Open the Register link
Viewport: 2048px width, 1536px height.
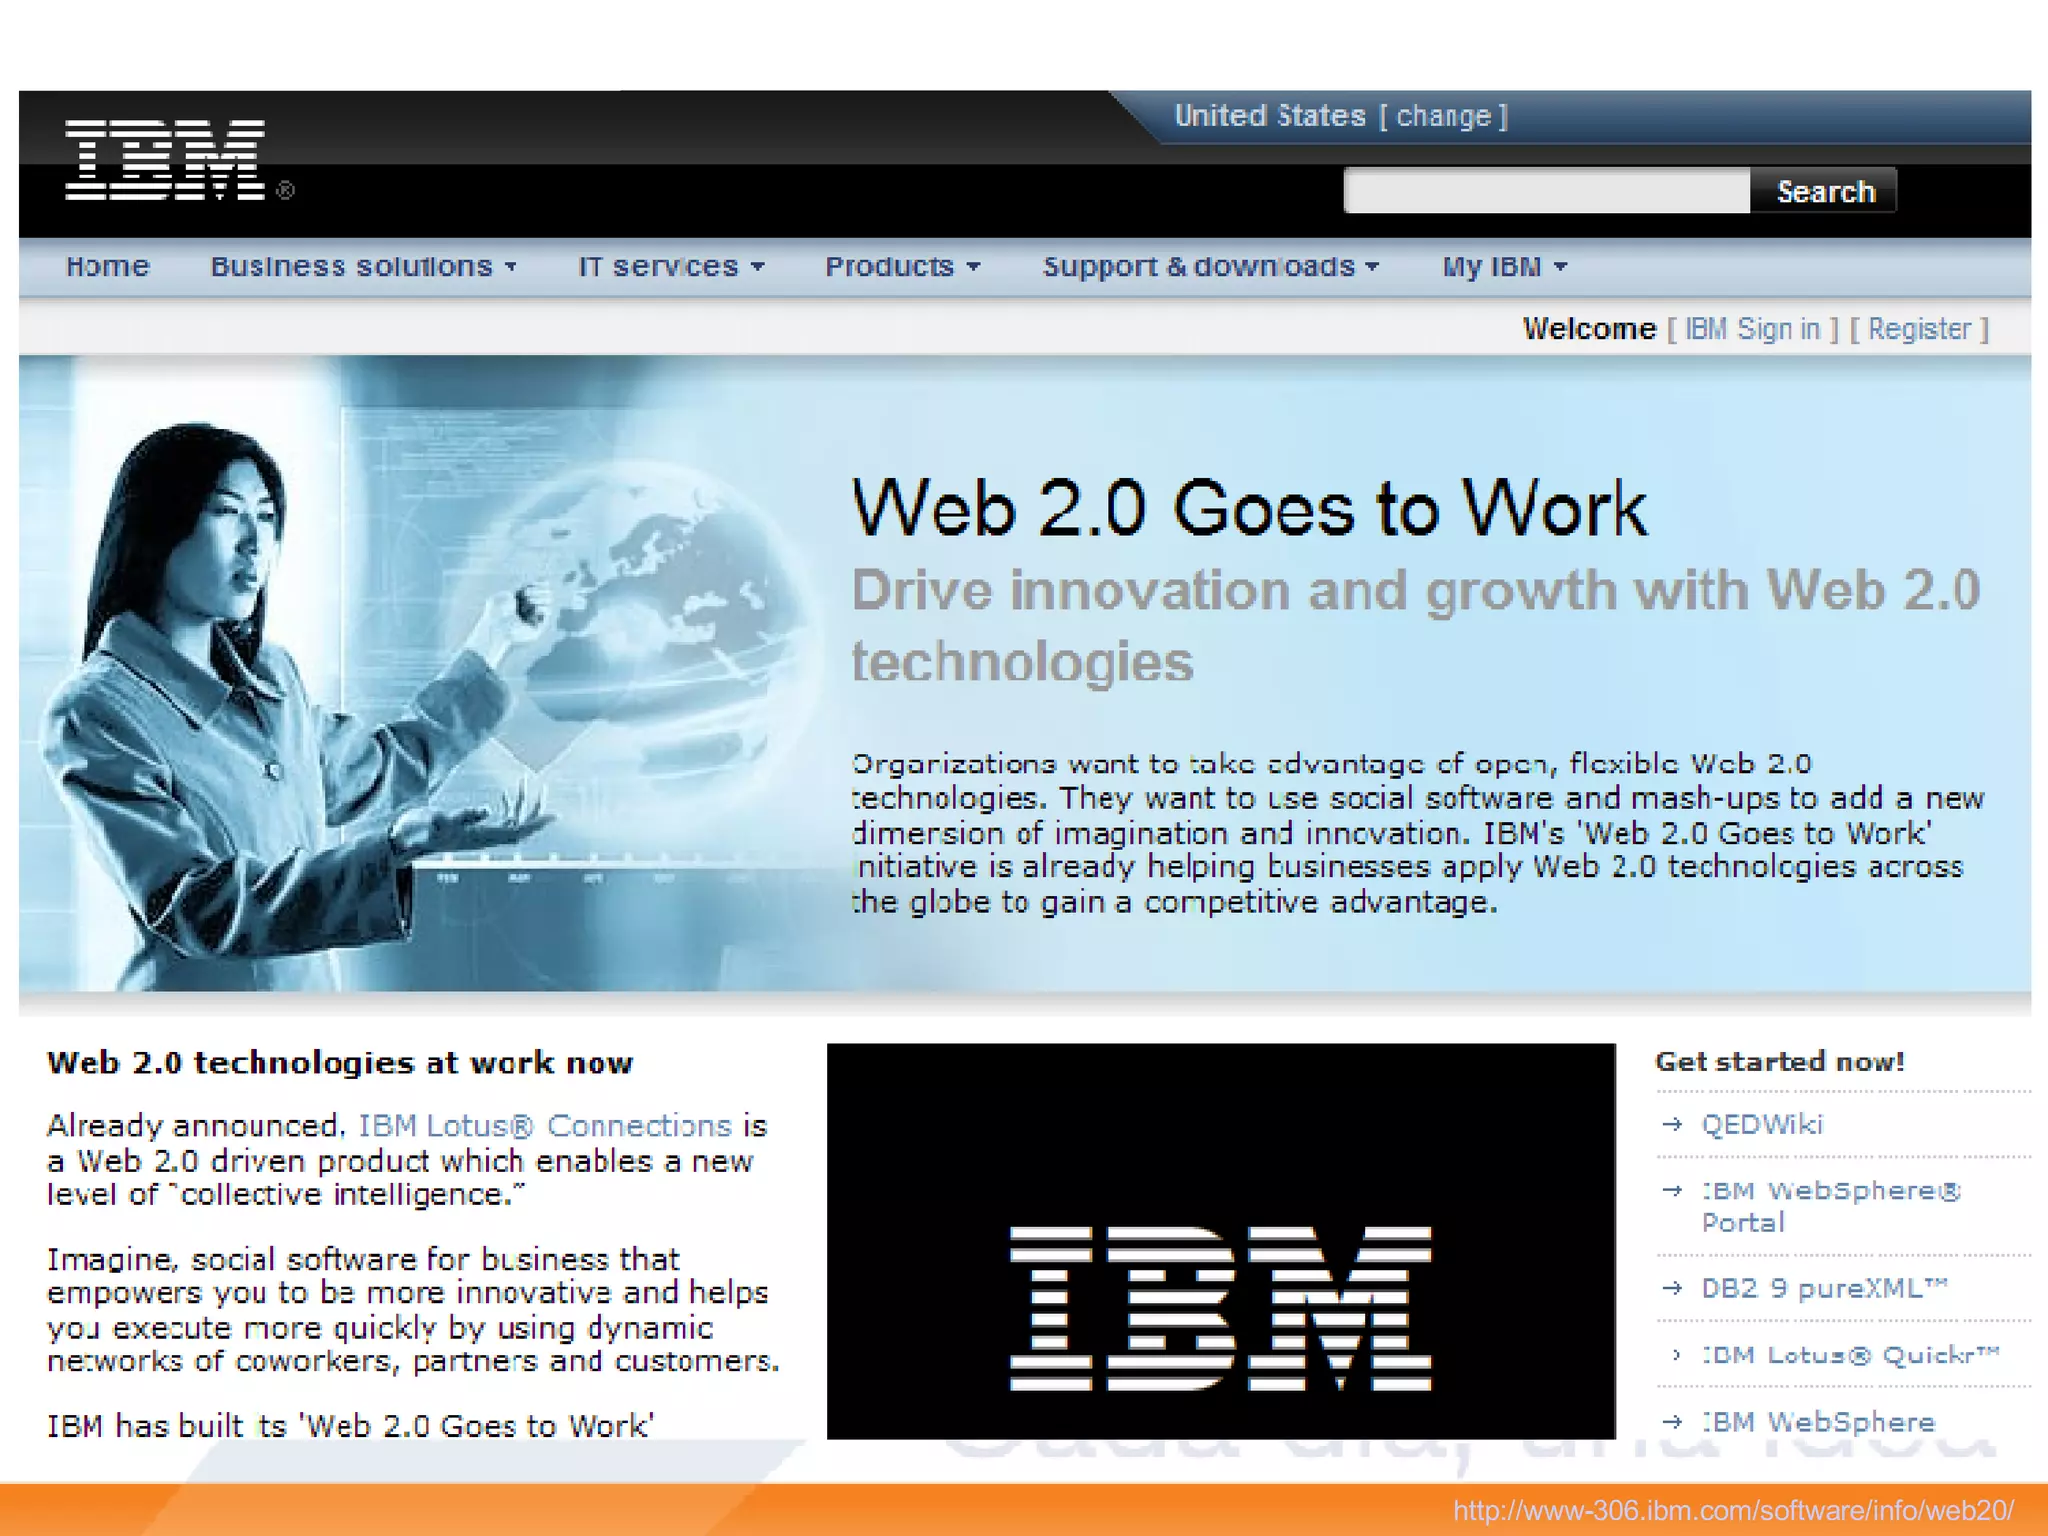point(1920,329)
